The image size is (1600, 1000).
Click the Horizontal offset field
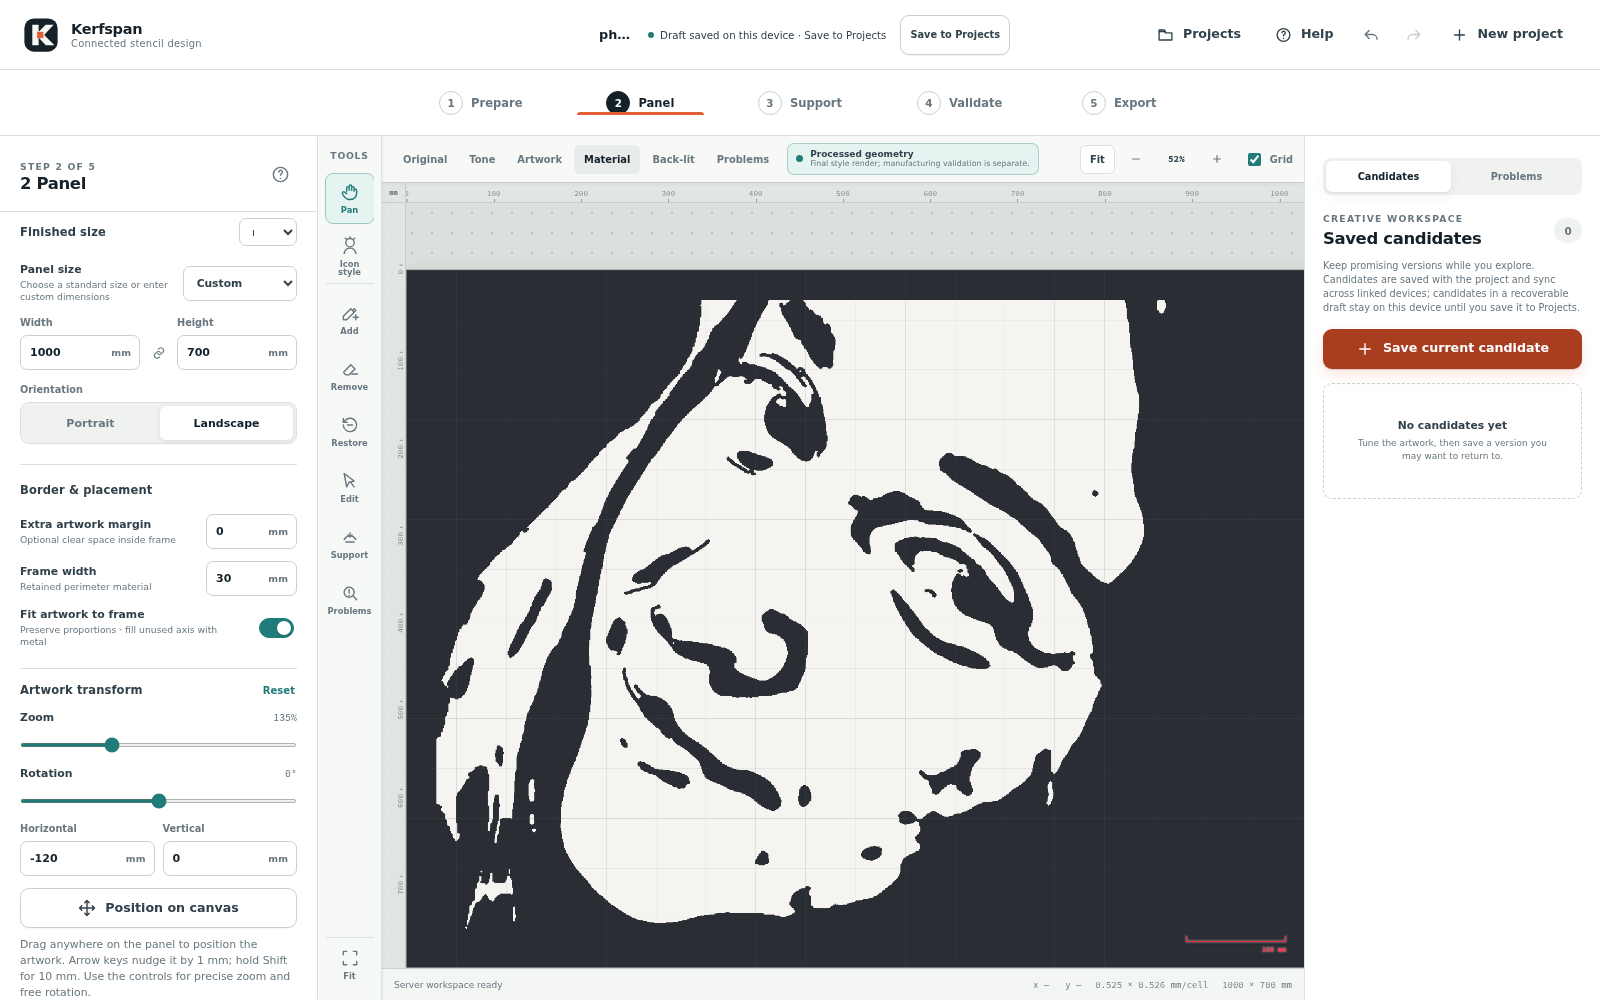87,858
